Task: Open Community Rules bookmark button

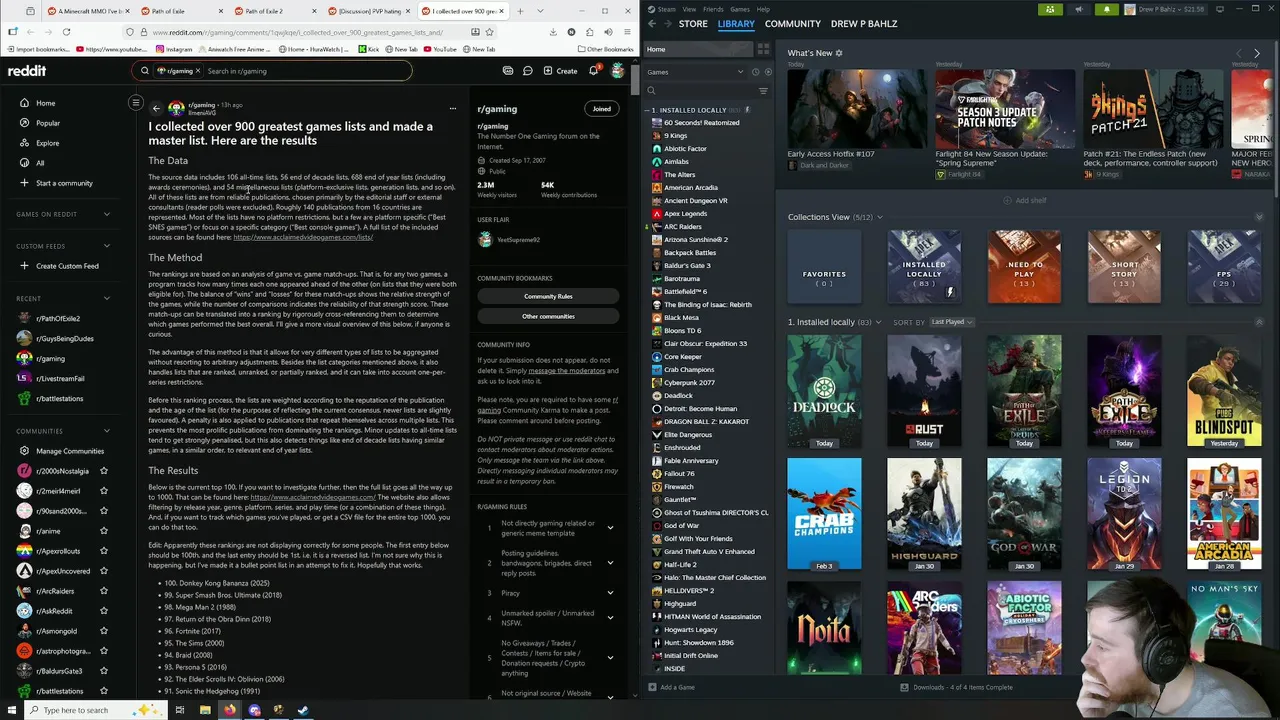Action: click(548, 296)
